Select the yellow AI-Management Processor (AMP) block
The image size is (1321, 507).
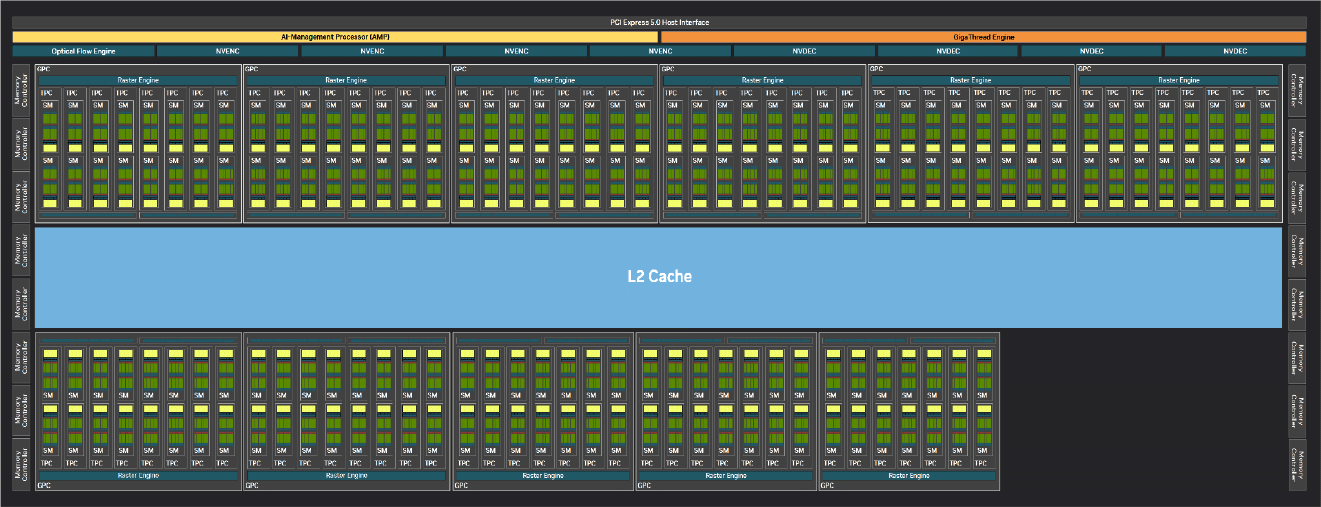click(335, 37)
